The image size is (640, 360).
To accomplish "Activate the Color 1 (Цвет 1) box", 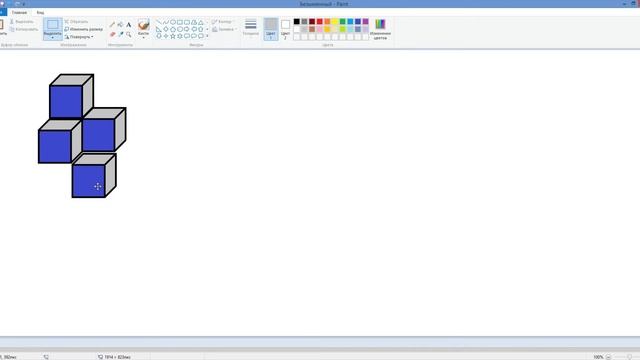I will [x=271, y=29].
